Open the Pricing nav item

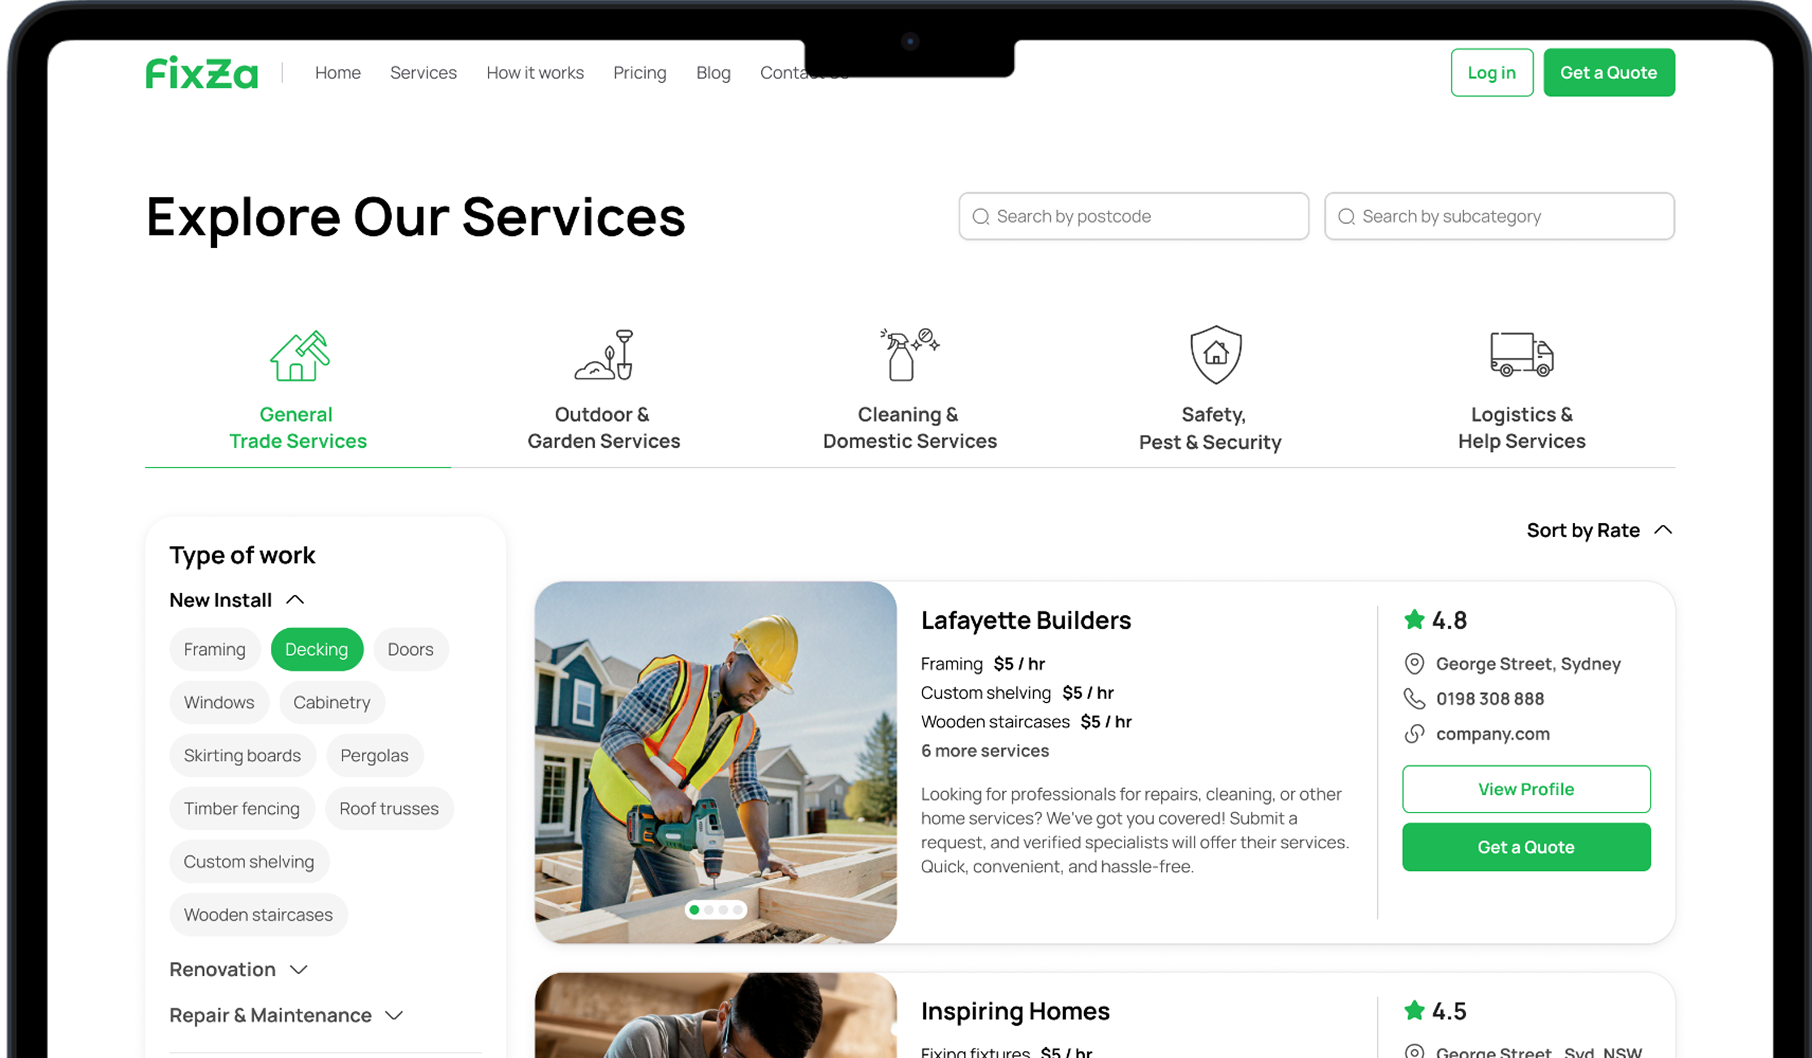pos(639,73)
